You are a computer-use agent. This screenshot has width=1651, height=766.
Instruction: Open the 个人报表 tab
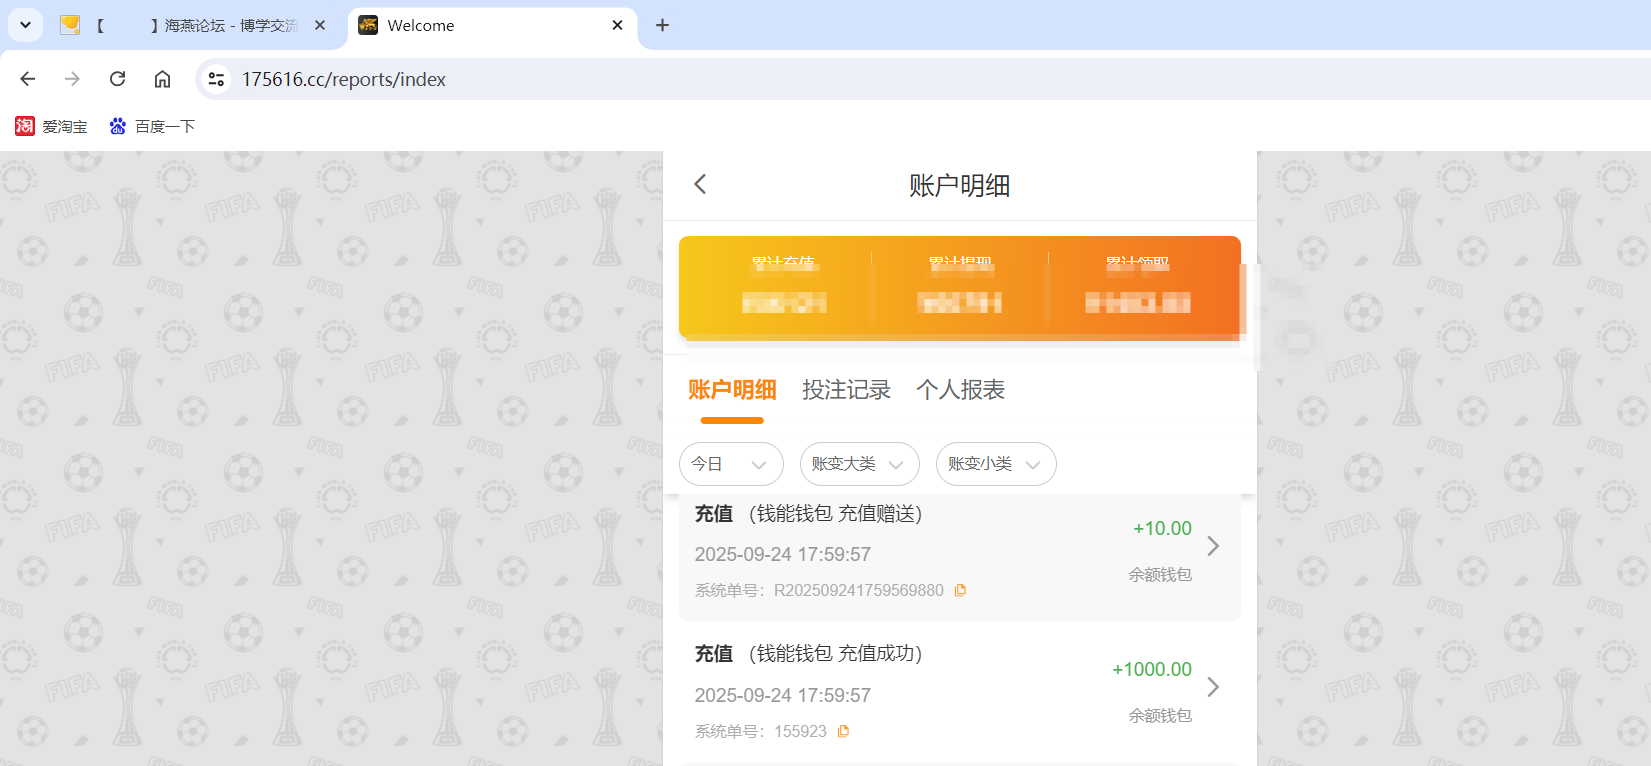[960, 390]
